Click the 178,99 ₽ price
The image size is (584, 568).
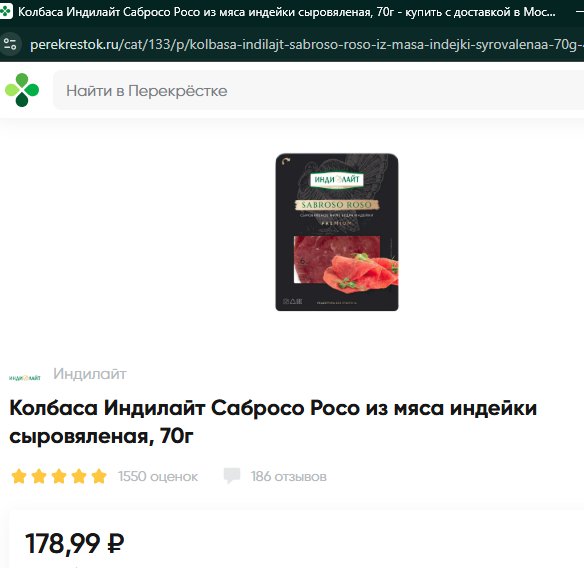pyautogui.click(x=74, y=544)
